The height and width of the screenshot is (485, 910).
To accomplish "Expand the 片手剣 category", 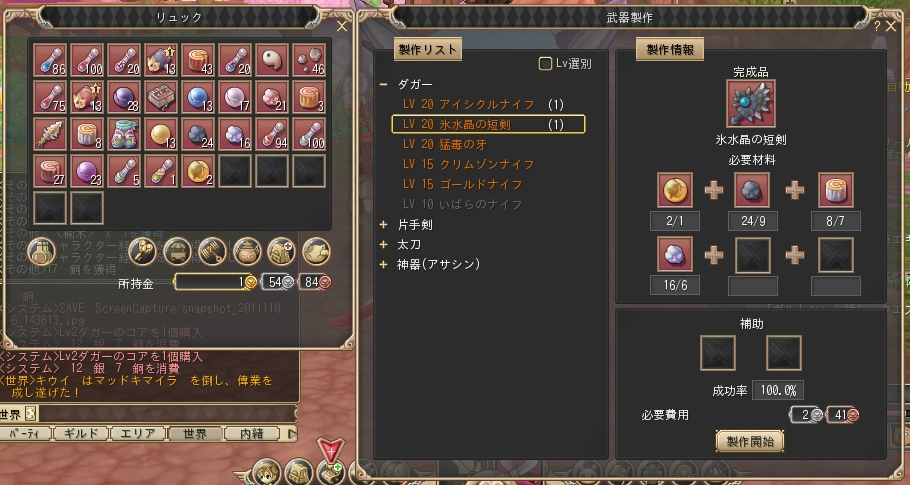I will [383, 225].
